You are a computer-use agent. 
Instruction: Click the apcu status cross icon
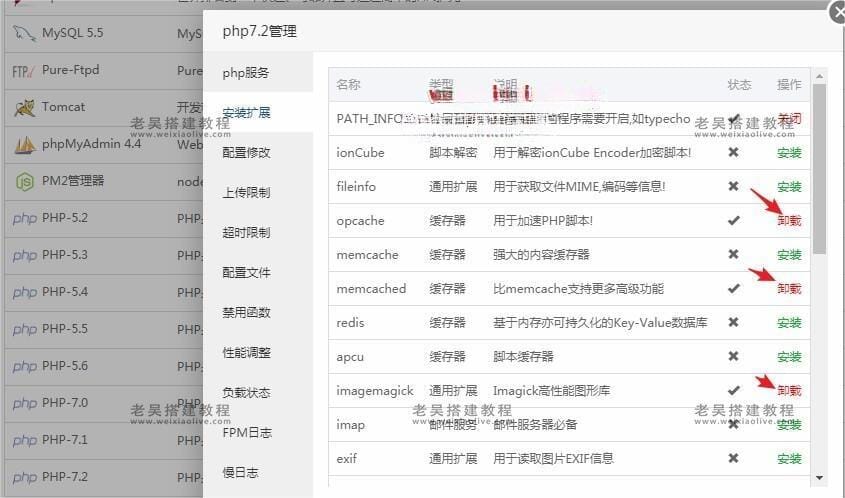pos(733,356)
